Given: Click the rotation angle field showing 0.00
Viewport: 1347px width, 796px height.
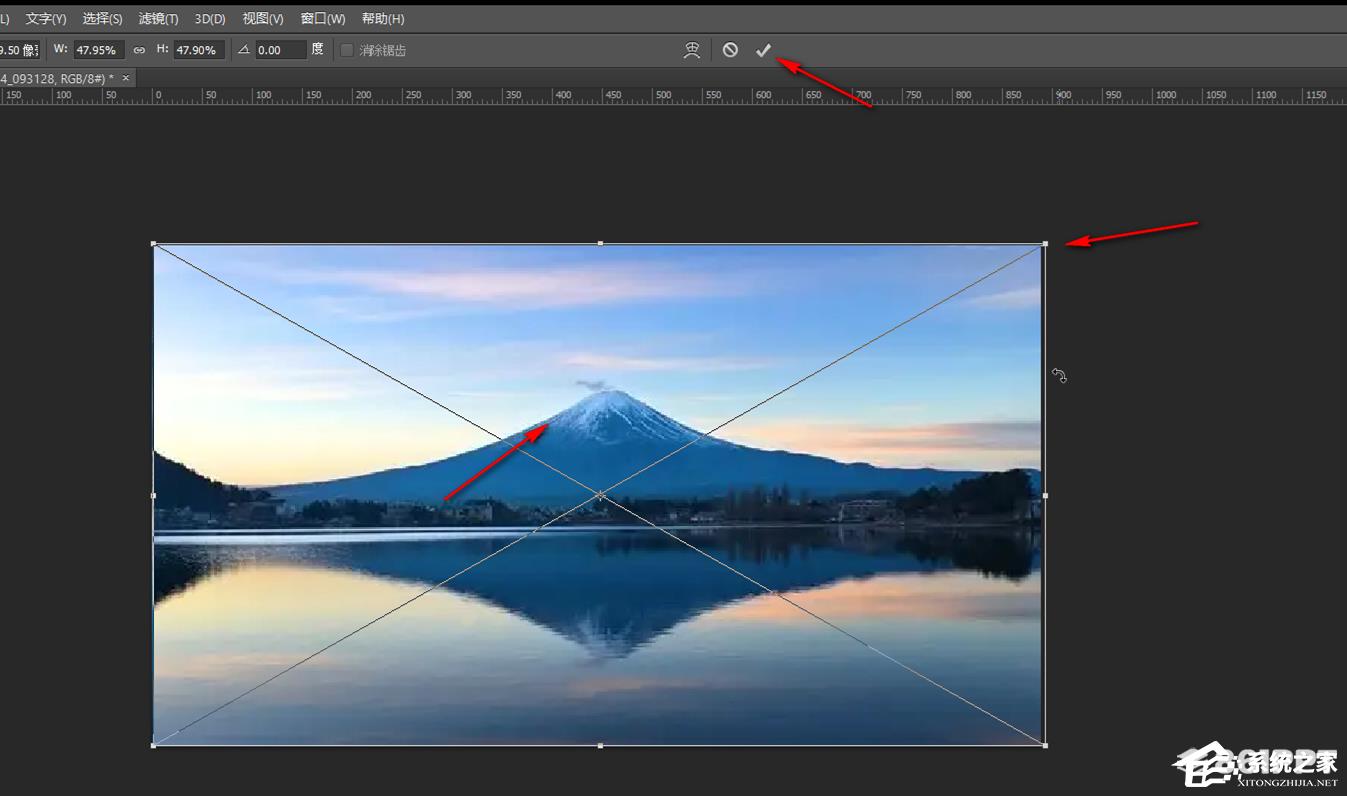Looking at the screenshot, I should click(x=280, y=50).
